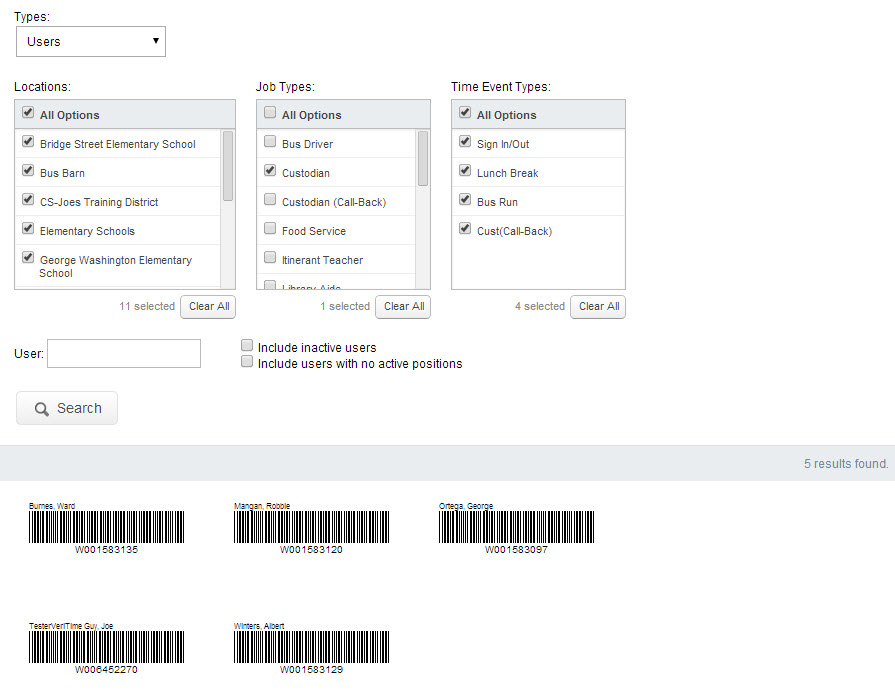Click the Job Types list scrollbar
The height and width of the screenshot is (690, 895).
(x=423, y=159)
